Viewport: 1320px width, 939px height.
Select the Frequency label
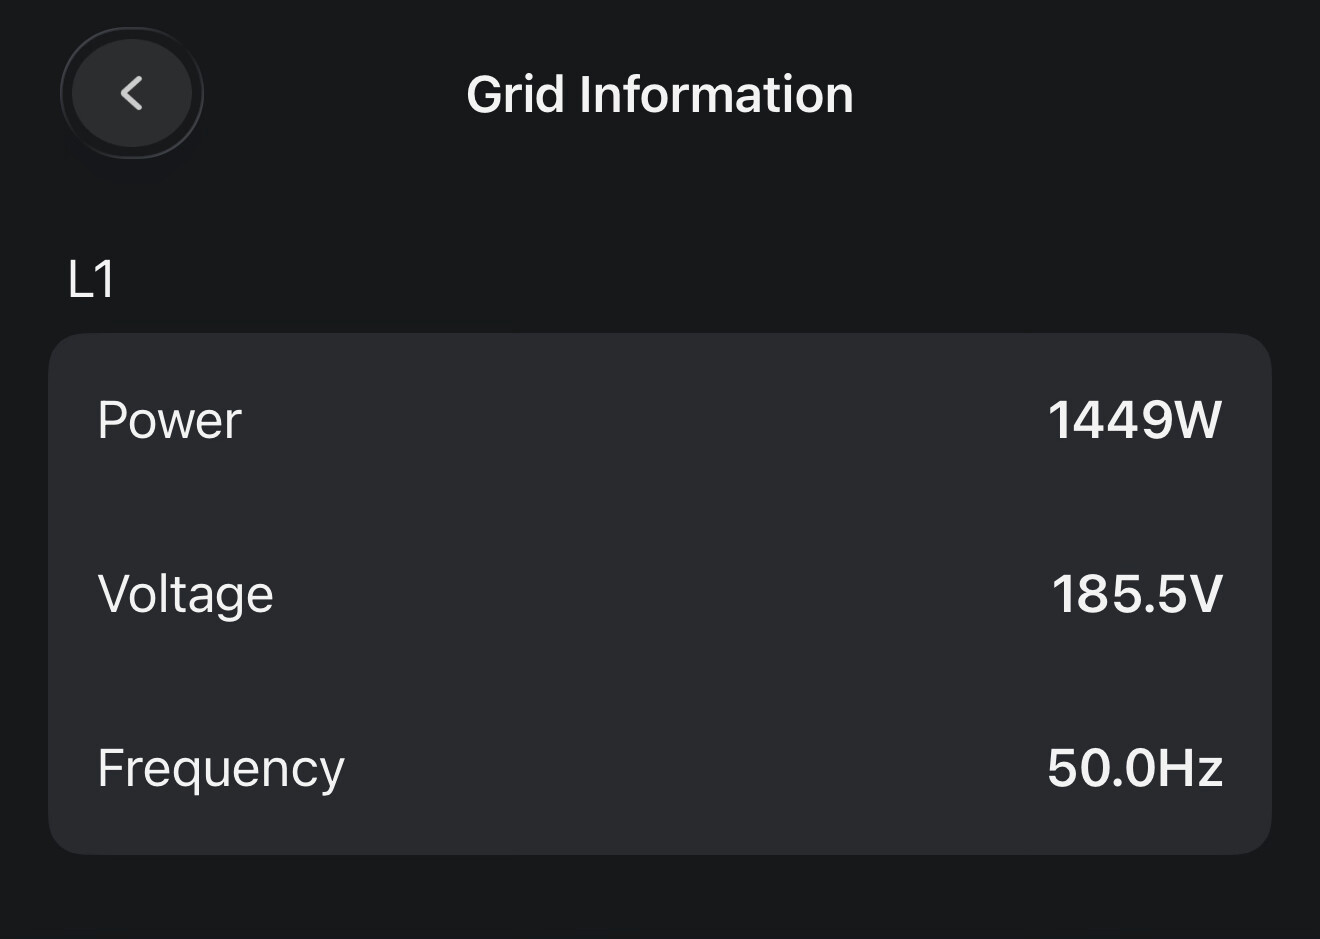click(x=220, y=768)
